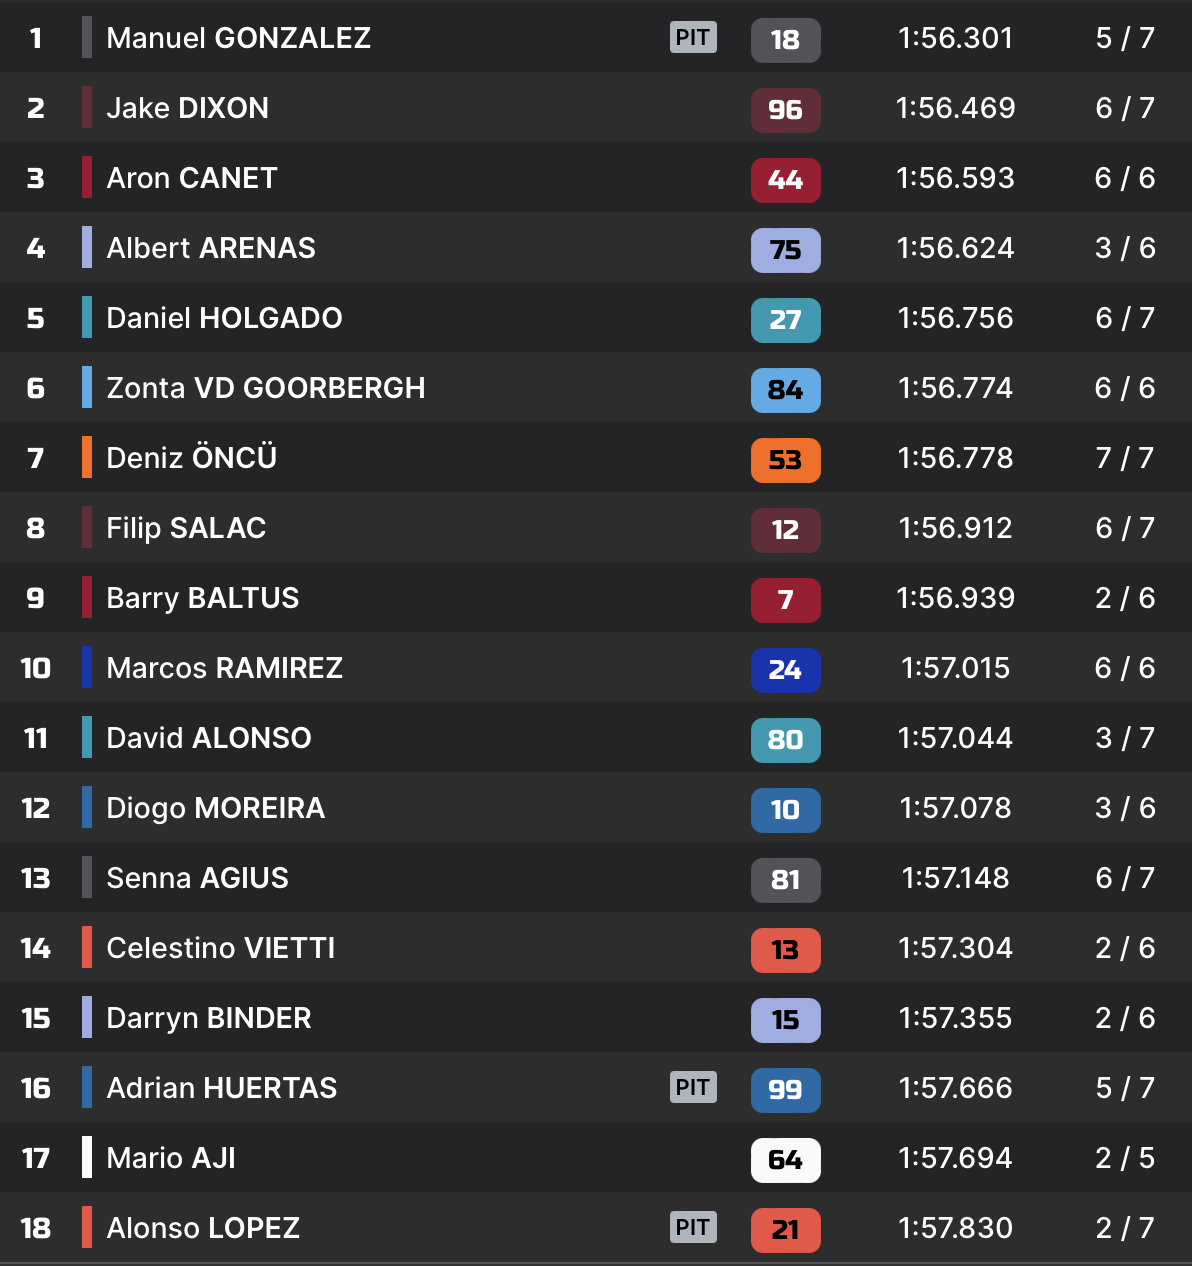The width and height of the screenshot is (1192, 1266).
Task: Click Barry BALTUS rider name
Action: 202,598
